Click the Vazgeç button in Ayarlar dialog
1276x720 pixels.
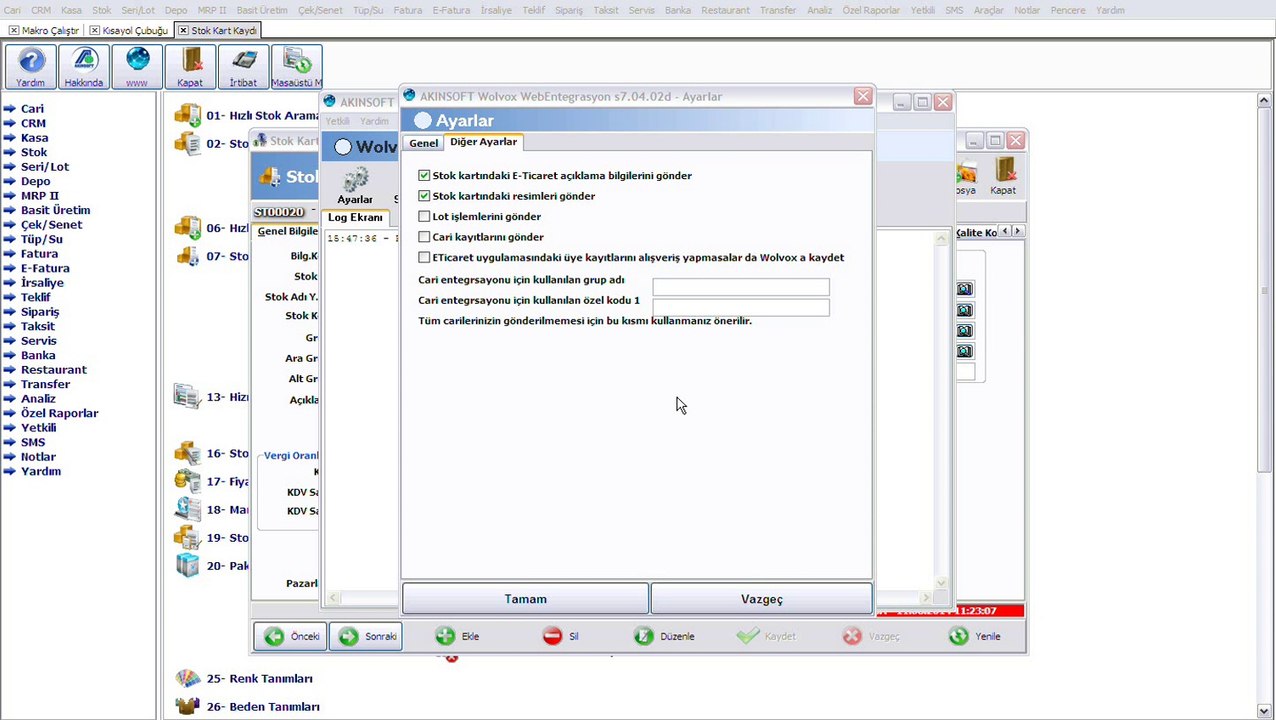coord(762,599)
